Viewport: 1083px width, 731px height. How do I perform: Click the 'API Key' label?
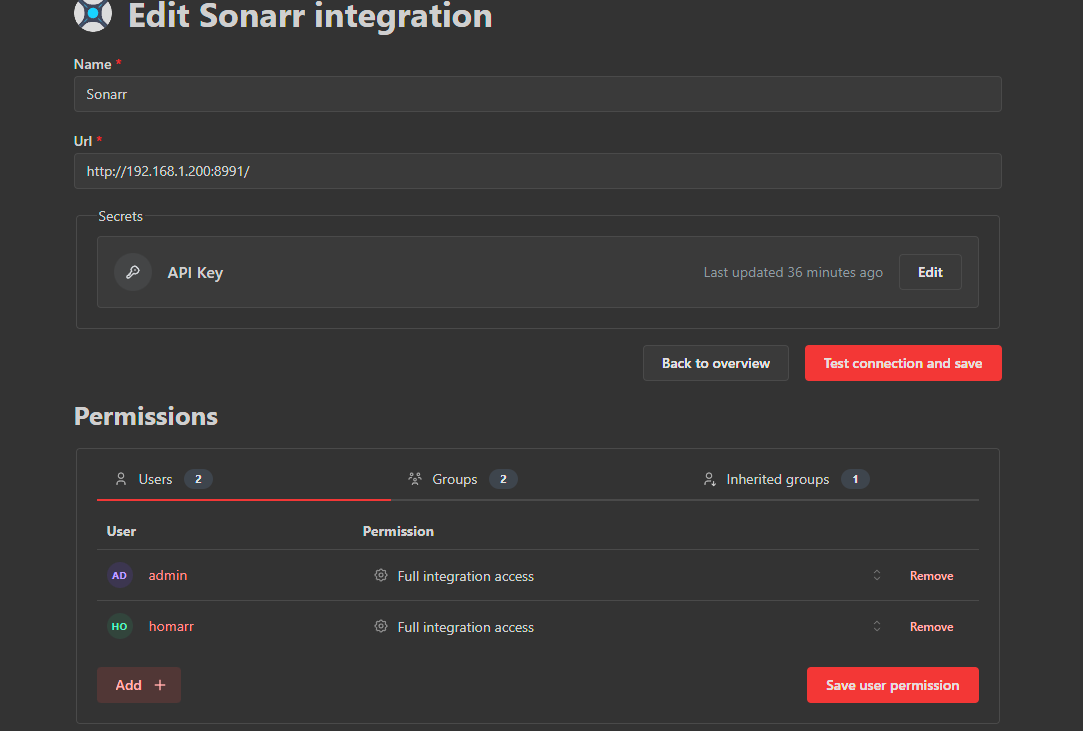point(195,273)
